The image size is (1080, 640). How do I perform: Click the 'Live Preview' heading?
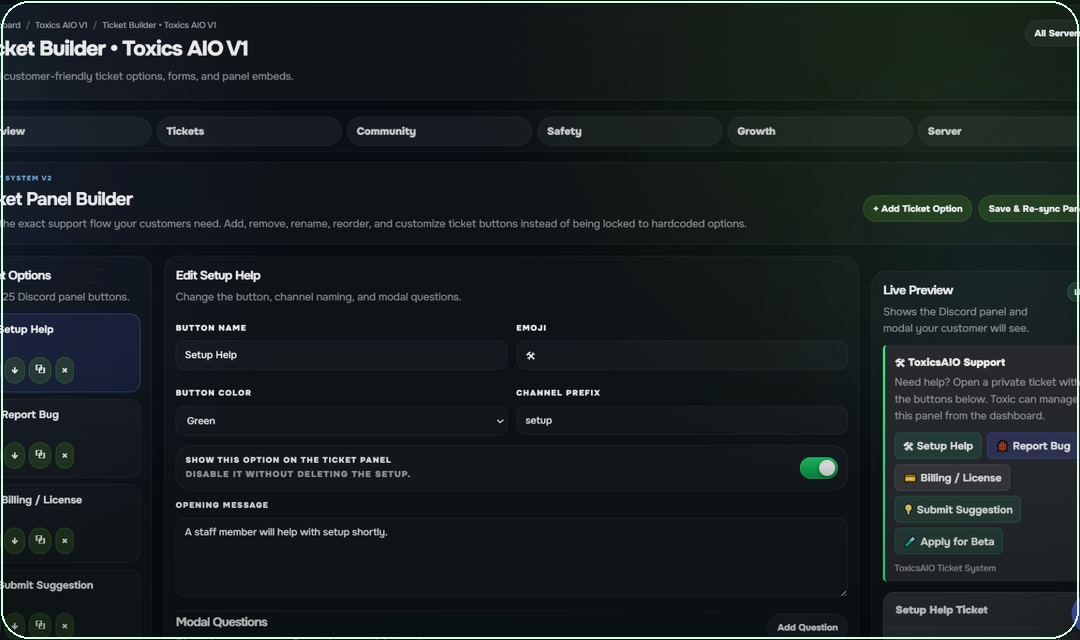coord(918,291)
